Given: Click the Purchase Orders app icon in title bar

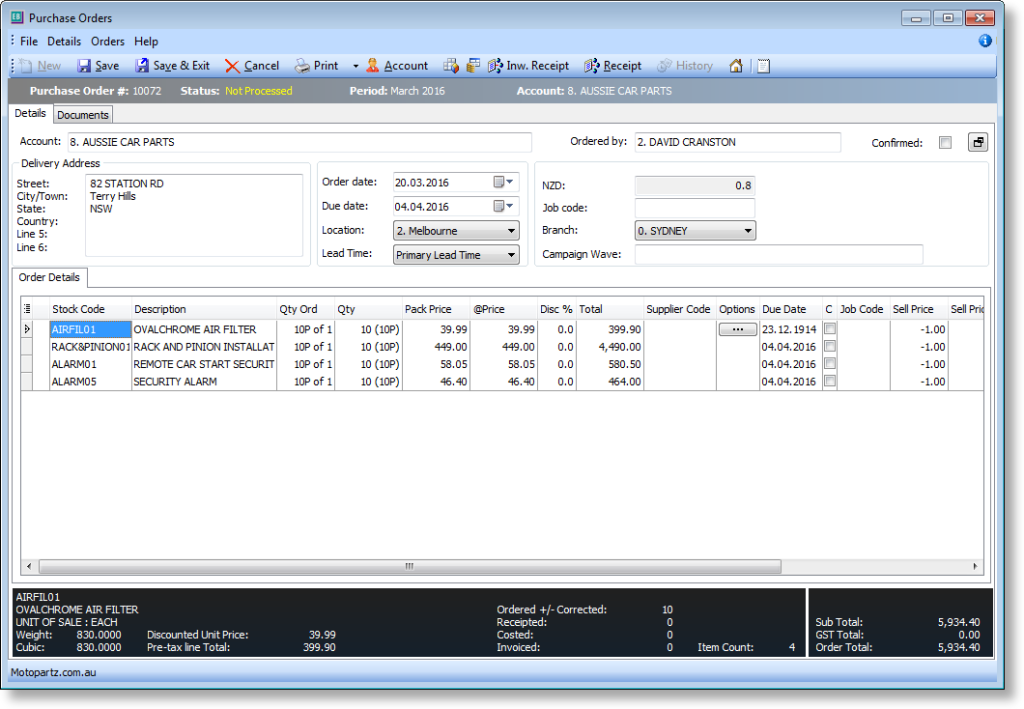Looking at the screenshot, I should tap(17, 18).
